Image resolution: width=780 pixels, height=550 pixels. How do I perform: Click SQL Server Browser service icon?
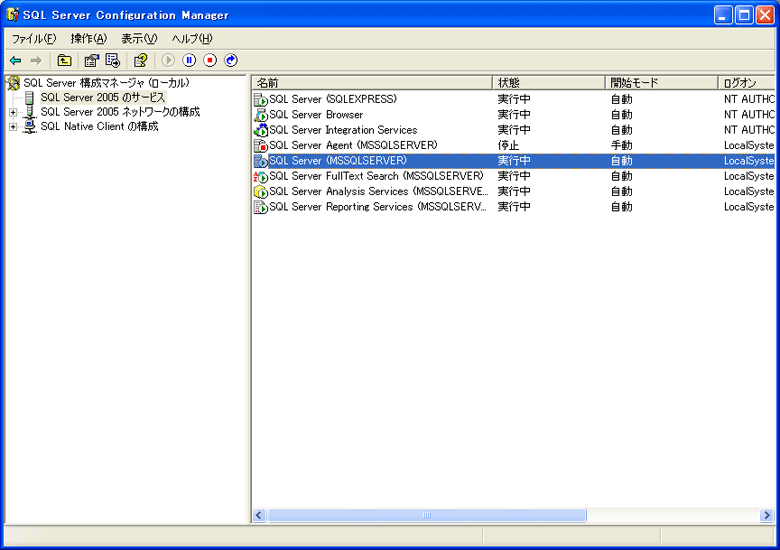click(261, 115)
